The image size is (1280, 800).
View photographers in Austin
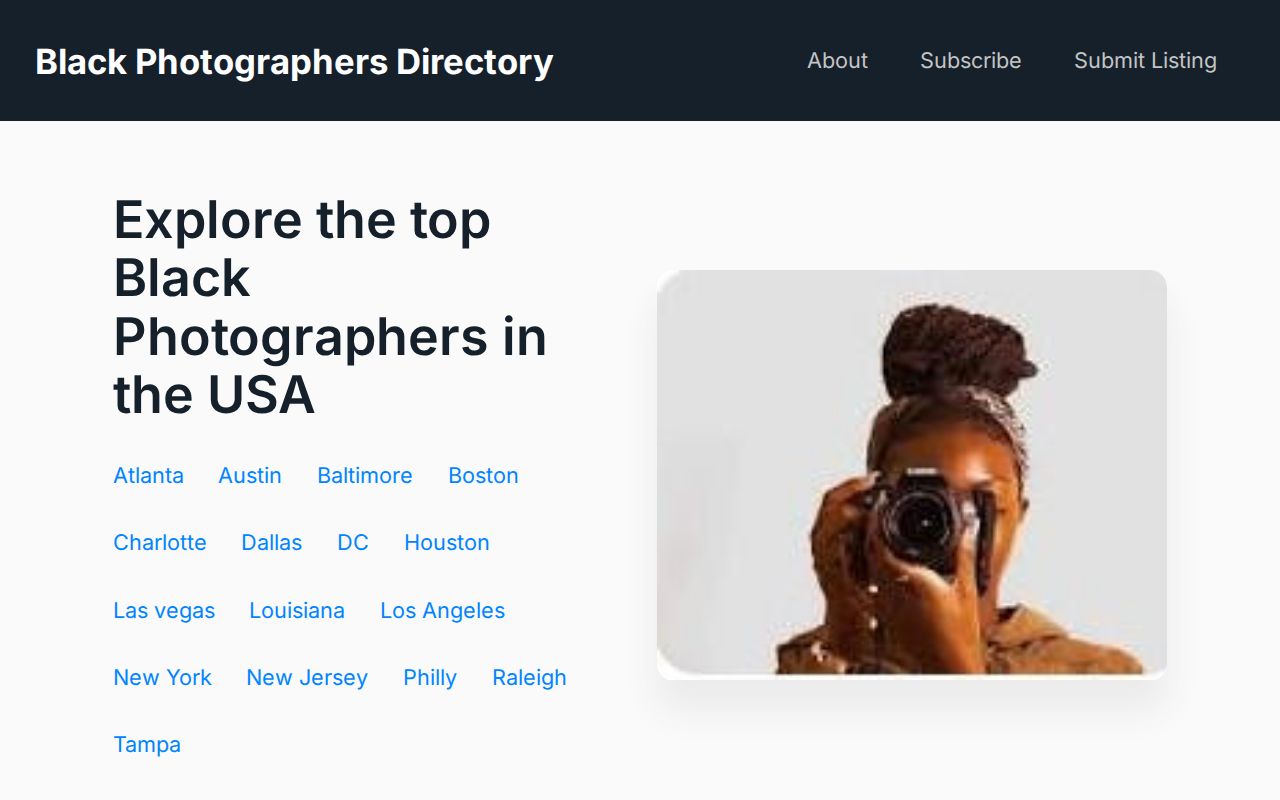(x=249, y=475)
